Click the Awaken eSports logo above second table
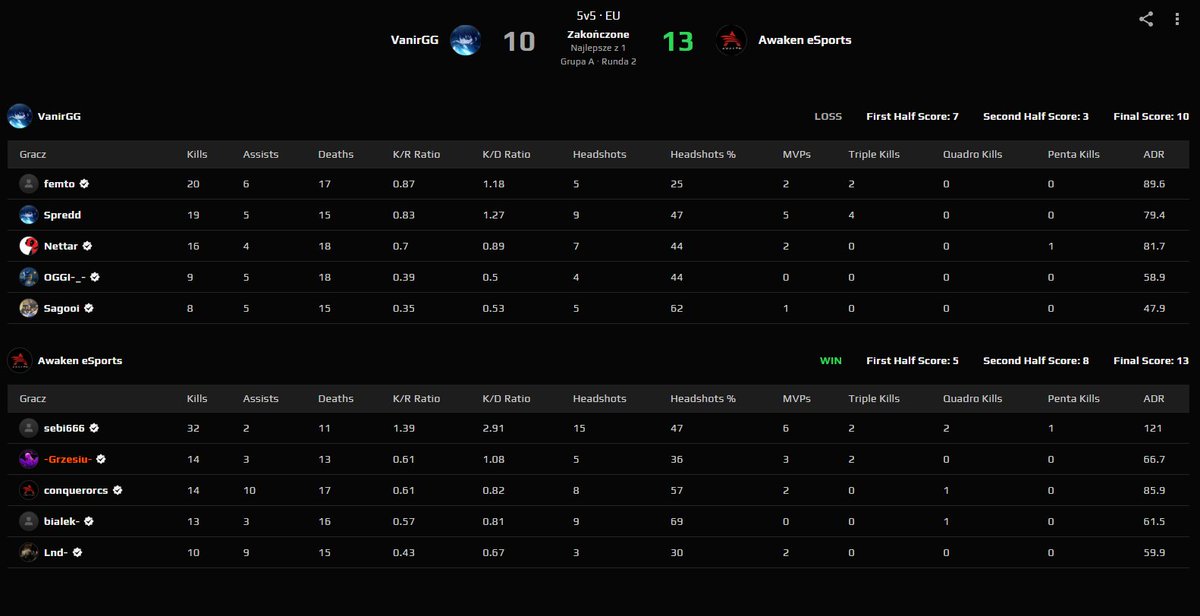The height and width of the screenshot is (616, 1200). pos(19,360)
